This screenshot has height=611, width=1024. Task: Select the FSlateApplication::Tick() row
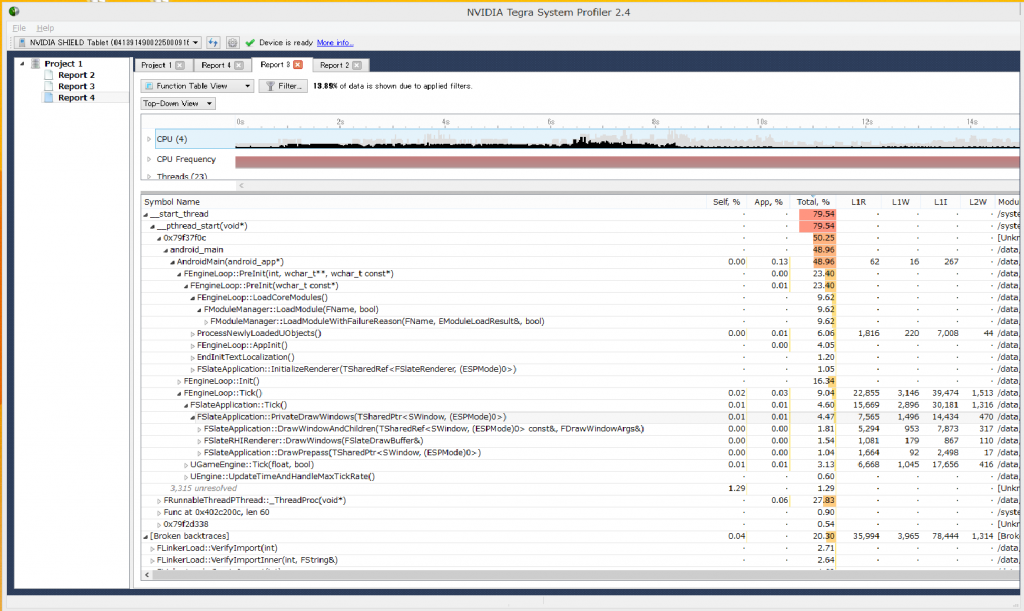pyautogui.click(x=580, y=405)
